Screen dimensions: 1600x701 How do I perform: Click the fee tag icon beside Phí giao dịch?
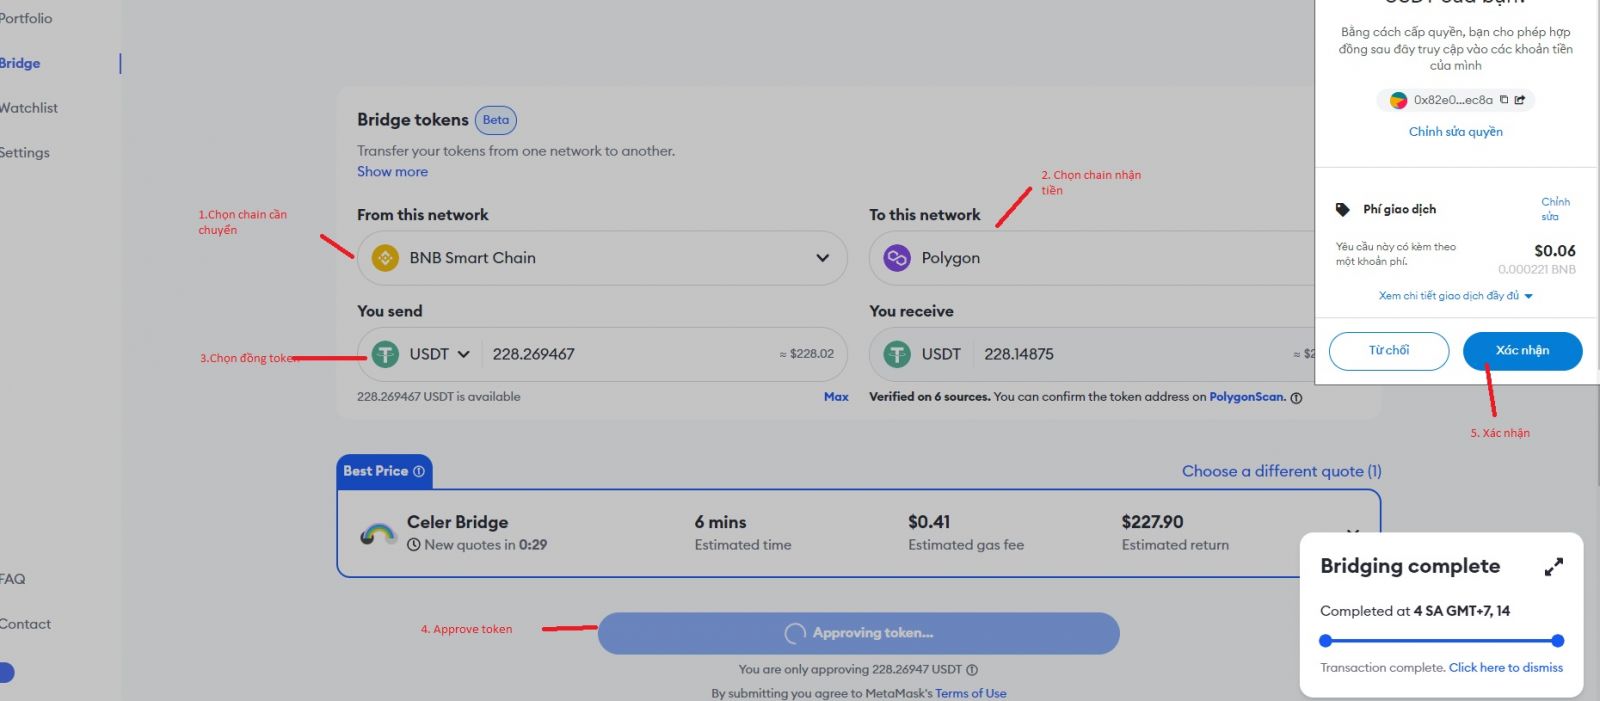(1342, 209)
